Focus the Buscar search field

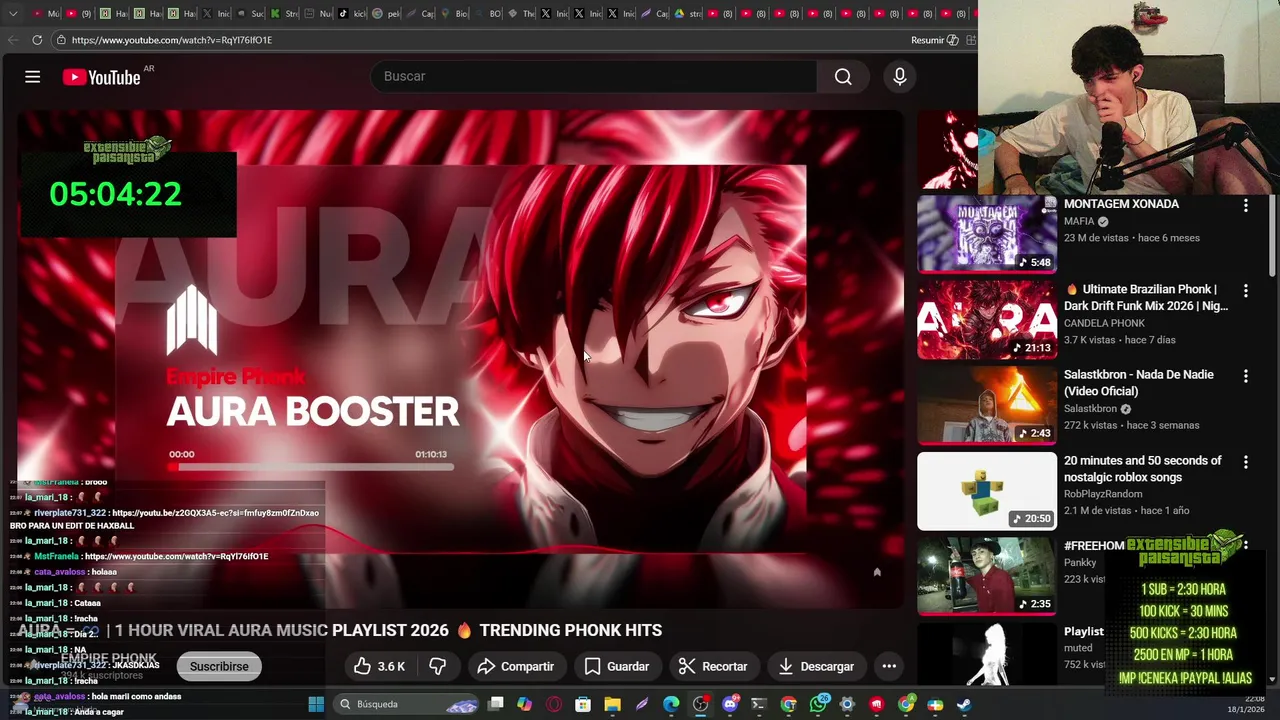(595, 76)
